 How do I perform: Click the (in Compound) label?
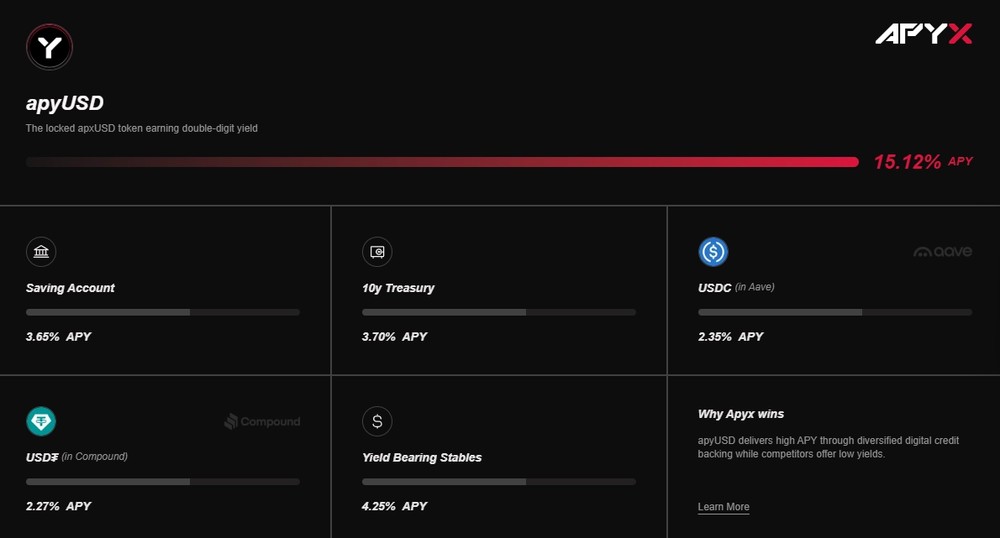94,456
